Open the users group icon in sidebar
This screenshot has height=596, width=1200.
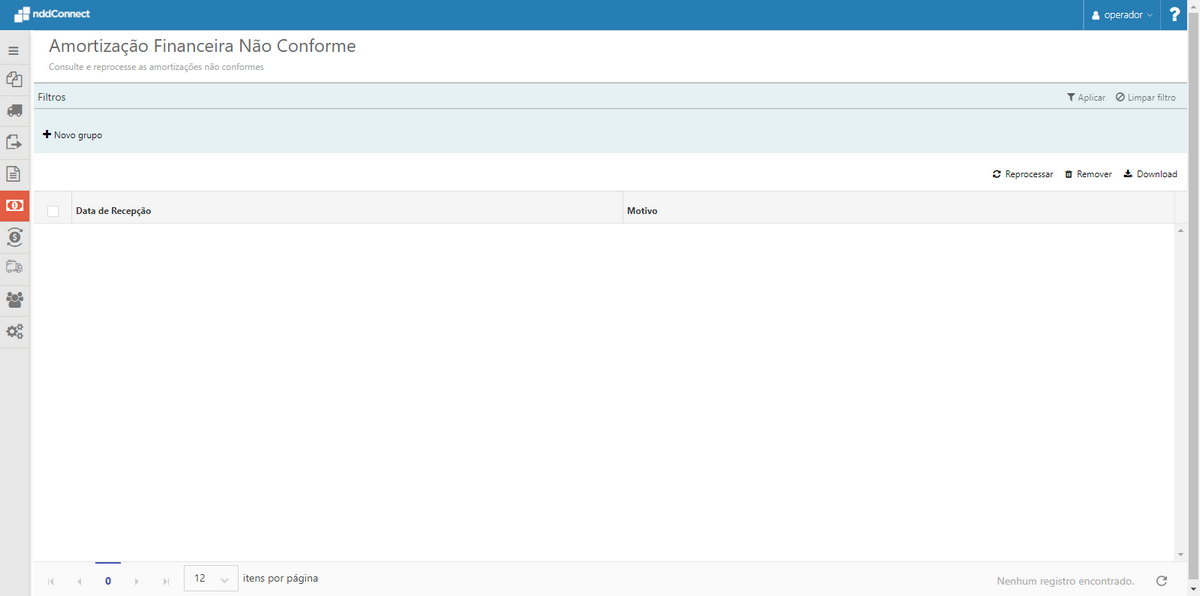pyautogui.click(x=14, y=299)
